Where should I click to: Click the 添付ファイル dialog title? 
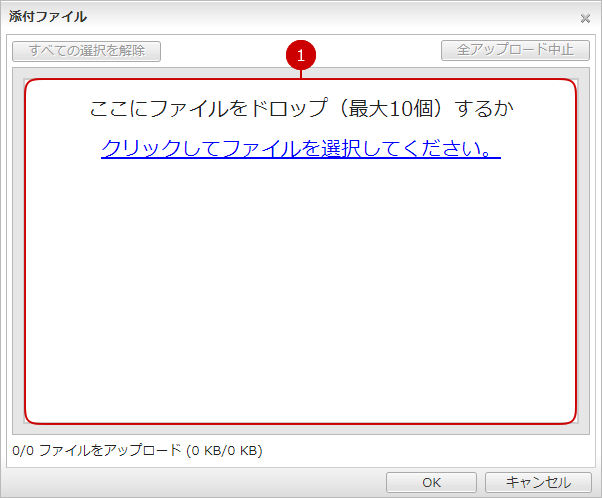pyautogui.click(x=48, y=17)
